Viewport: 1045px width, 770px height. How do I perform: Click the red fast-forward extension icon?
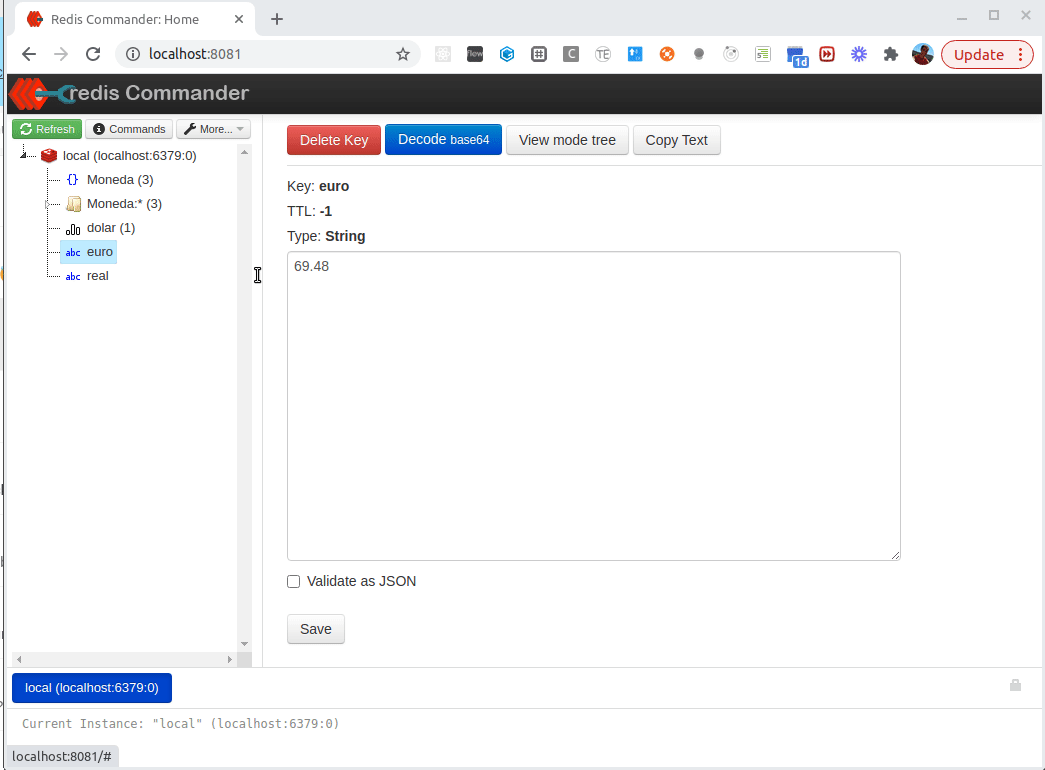827,54
